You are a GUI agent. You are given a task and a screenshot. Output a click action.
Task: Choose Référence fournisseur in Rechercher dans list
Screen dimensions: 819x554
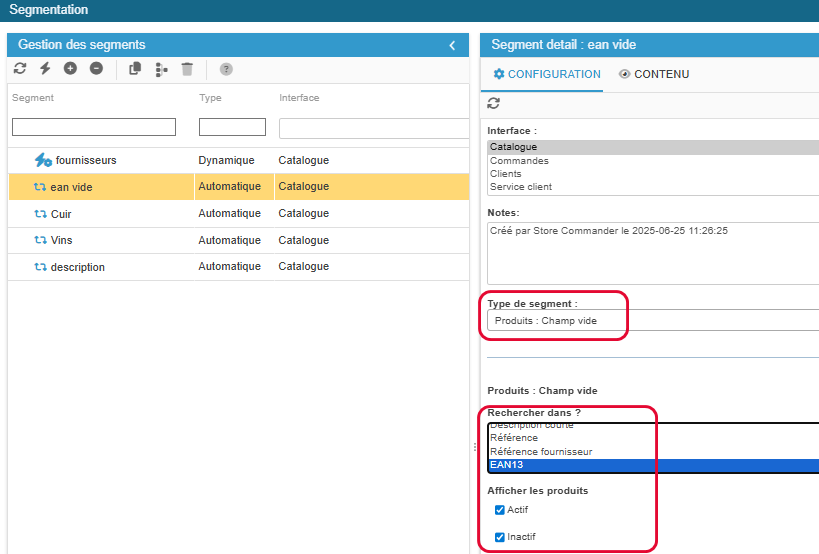(653, 452)
